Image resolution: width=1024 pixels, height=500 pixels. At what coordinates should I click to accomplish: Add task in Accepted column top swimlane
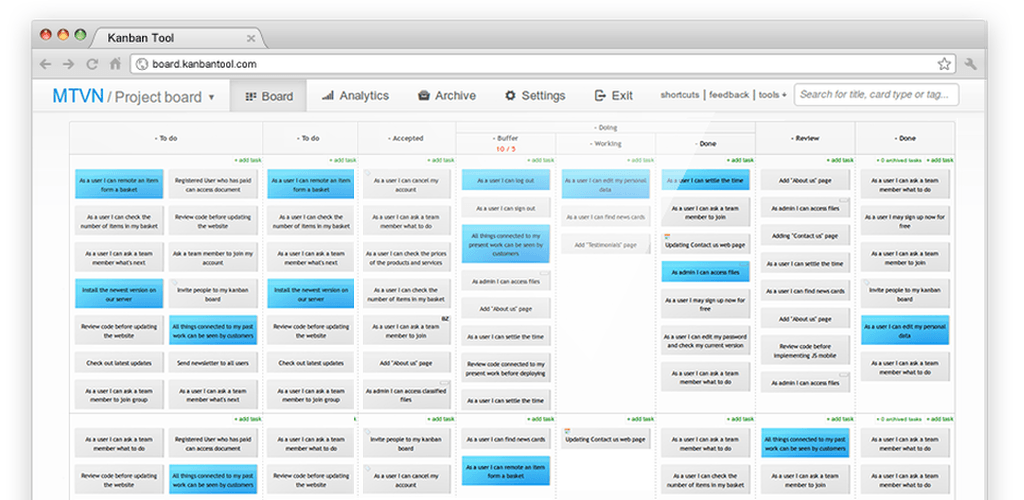pyautogui.click(x=440, y=160)
